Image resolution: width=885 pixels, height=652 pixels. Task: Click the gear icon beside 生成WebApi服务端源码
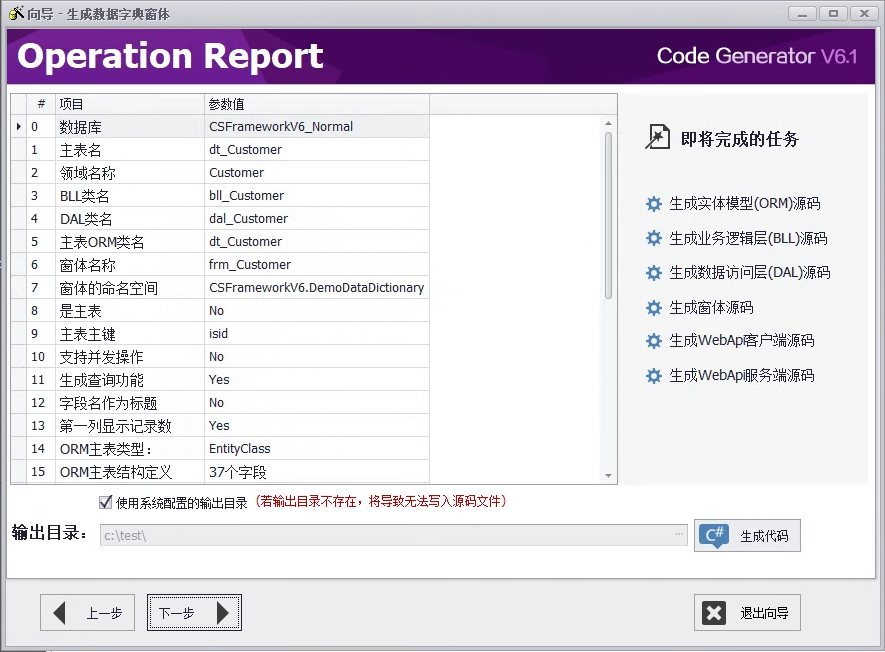pos(654,376)
